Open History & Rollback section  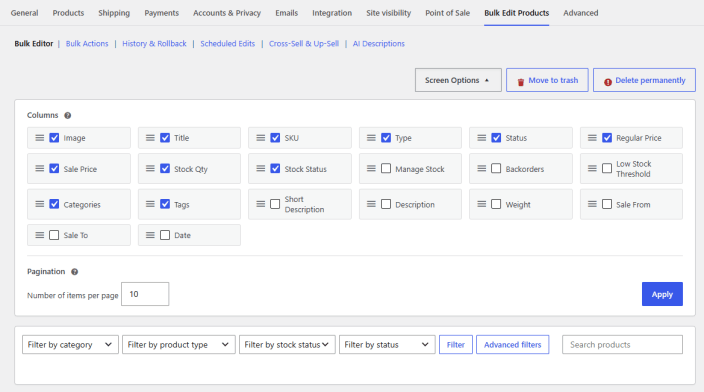[x=154, y=44]
